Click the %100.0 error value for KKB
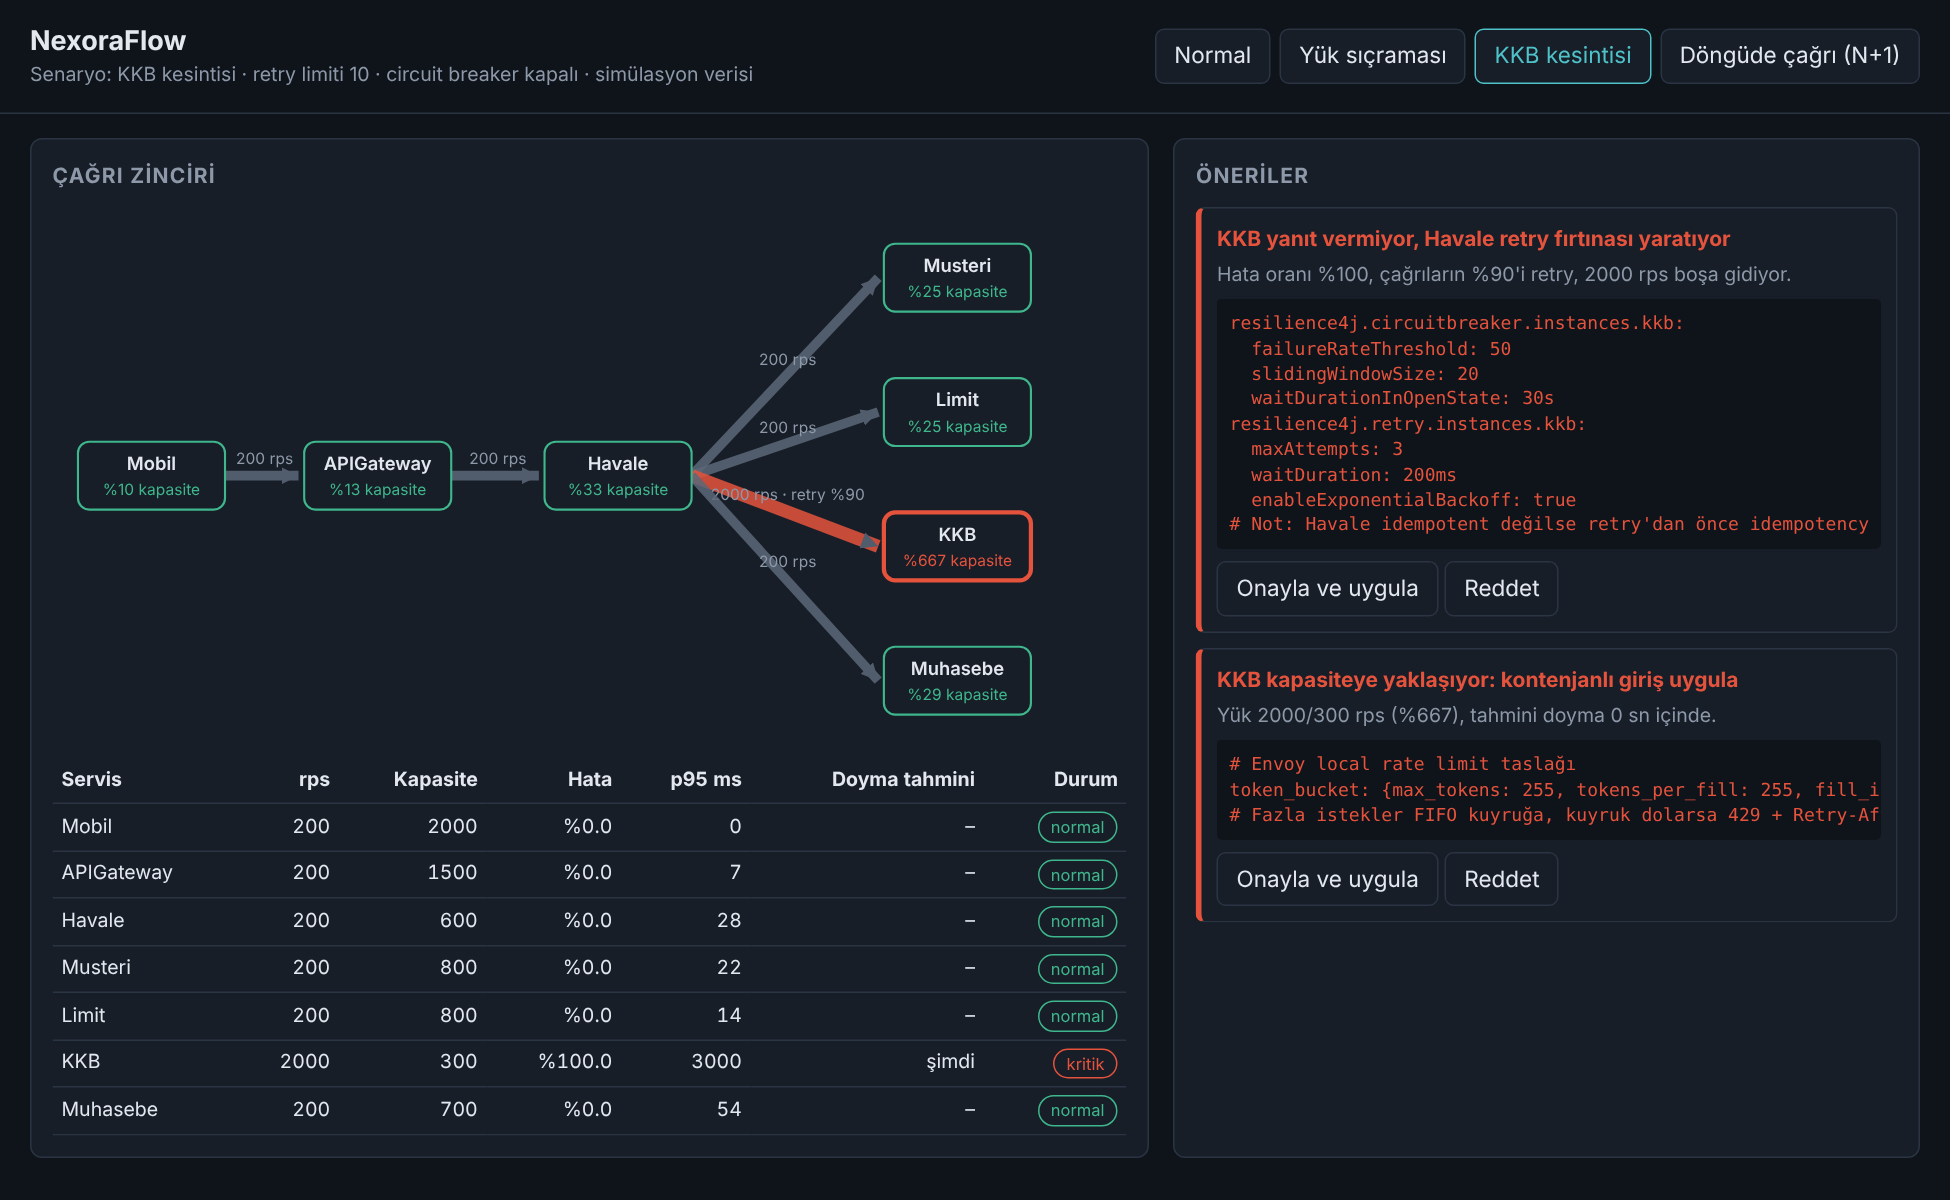 (575, 1062)
